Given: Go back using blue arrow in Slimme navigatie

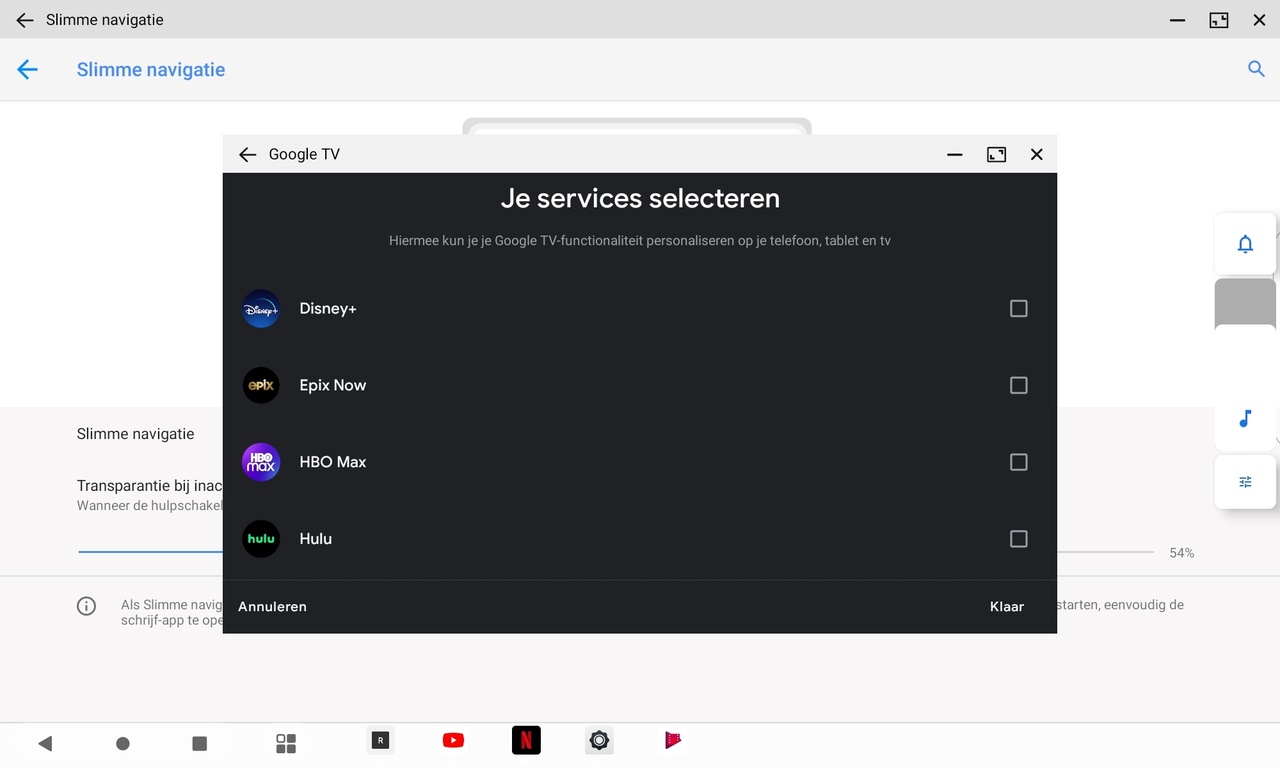Looking at the screenshot, I should tap(27, 69).
